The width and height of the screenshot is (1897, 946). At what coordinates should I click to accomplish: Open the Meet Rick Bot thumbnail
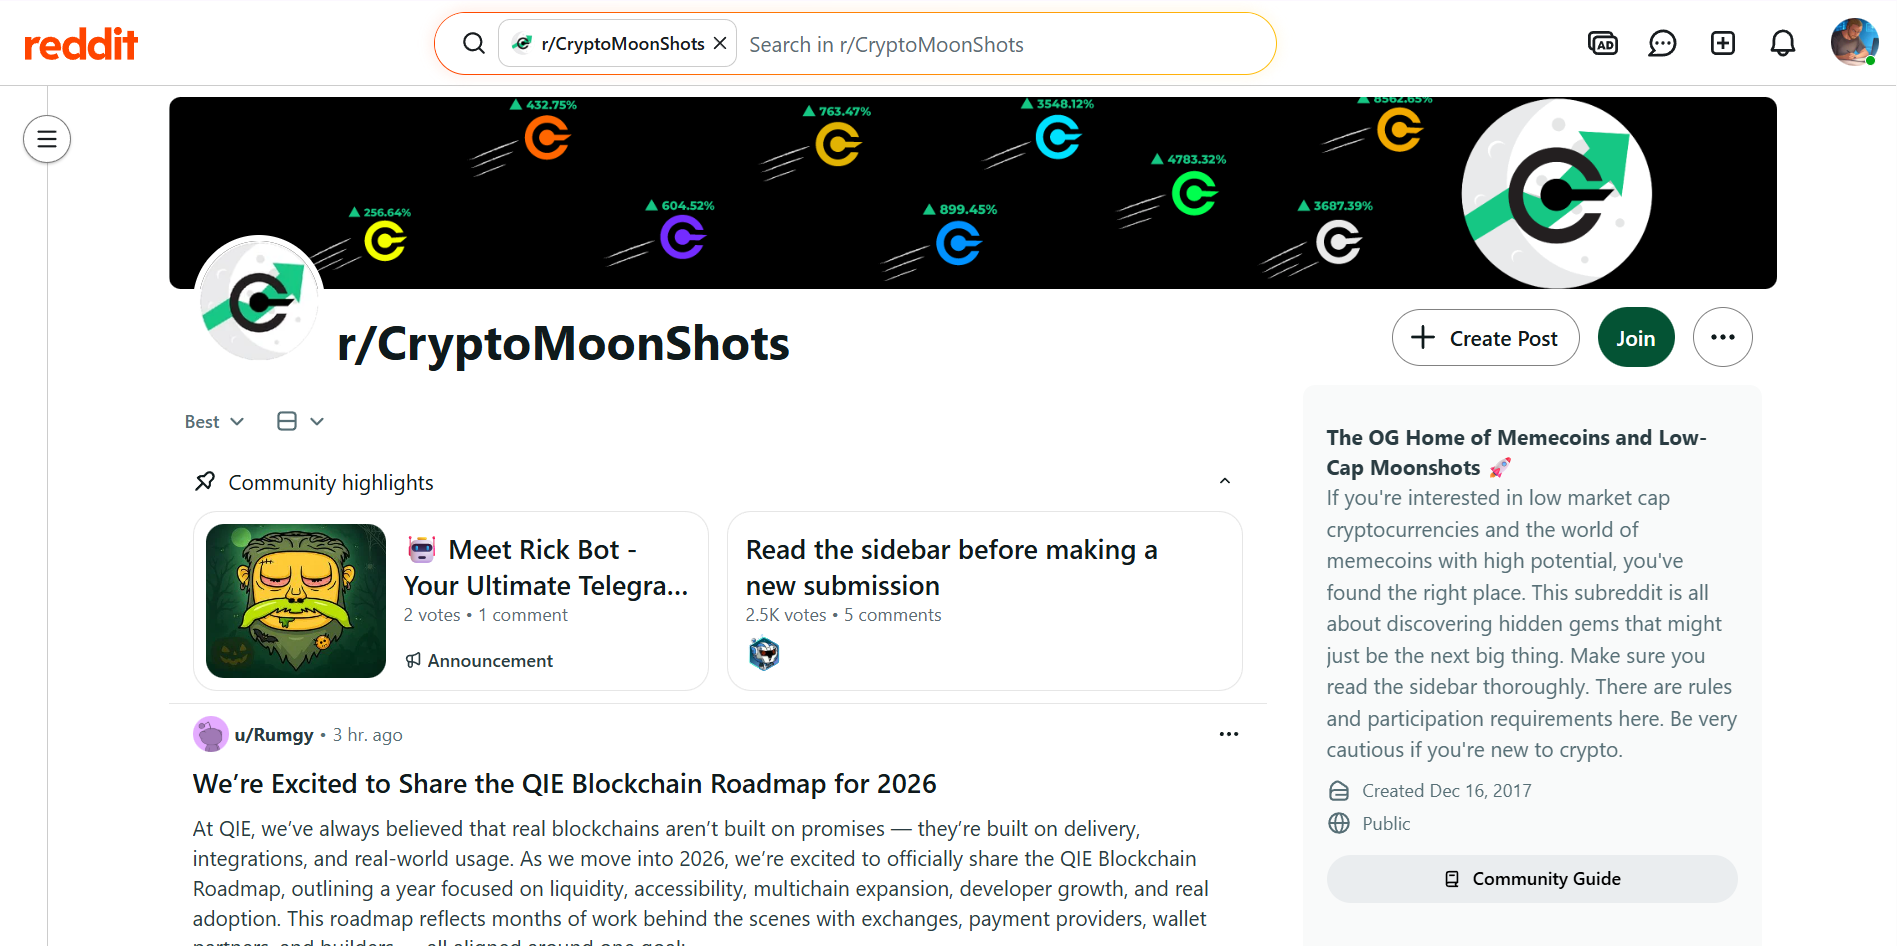tap(296, 601)
